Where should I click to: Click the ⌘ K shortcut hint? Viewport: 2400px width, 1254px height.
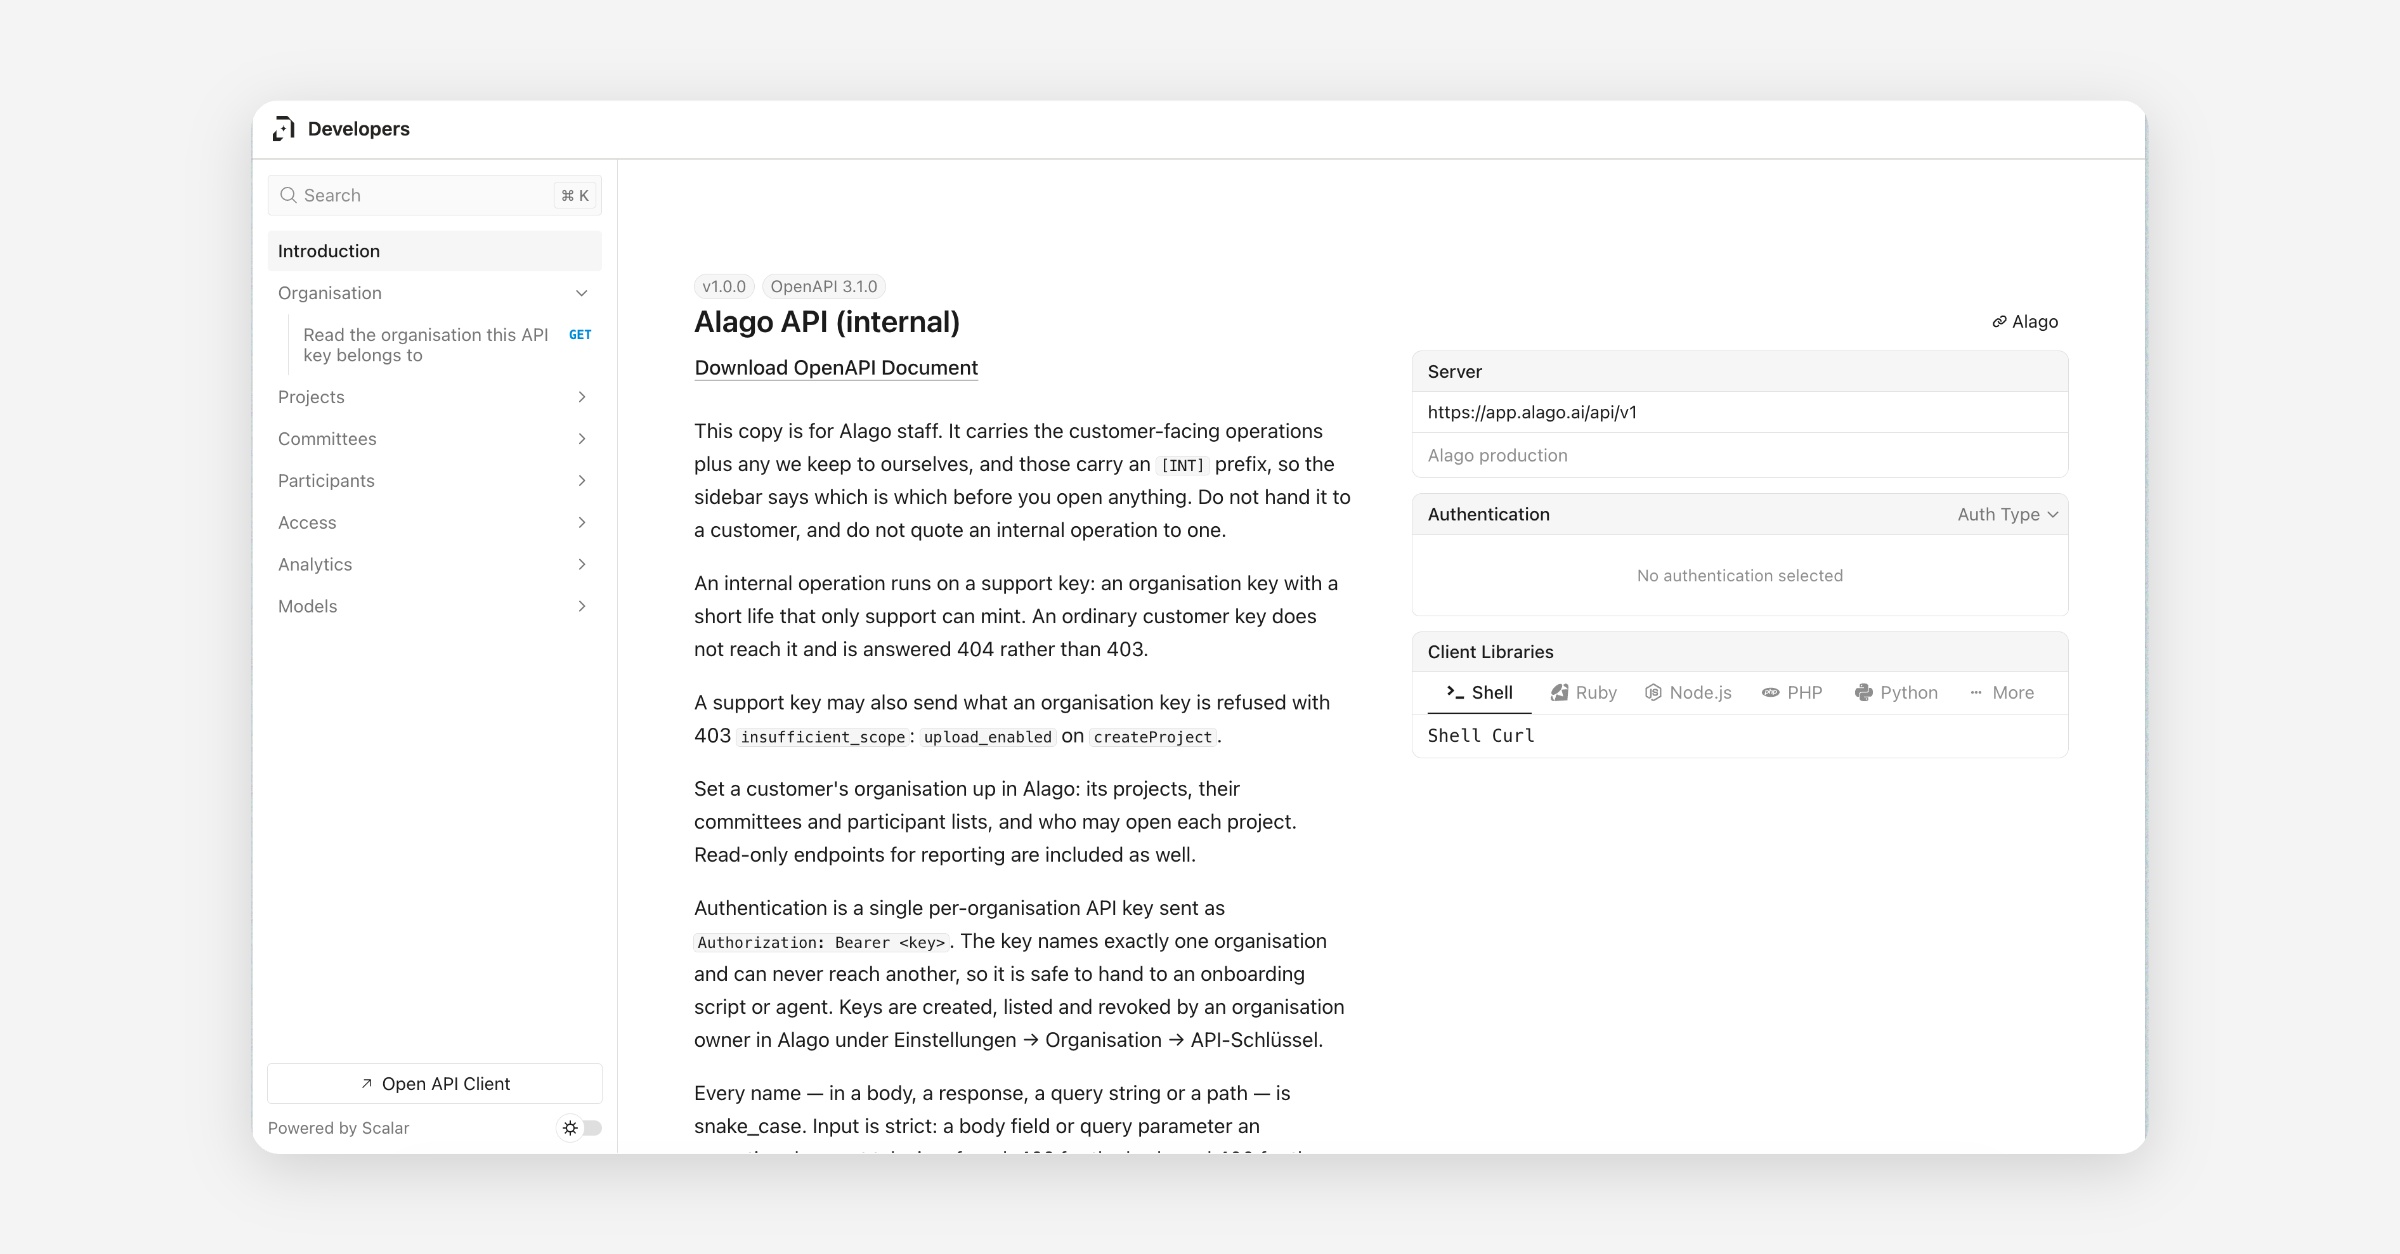[575, 195]
